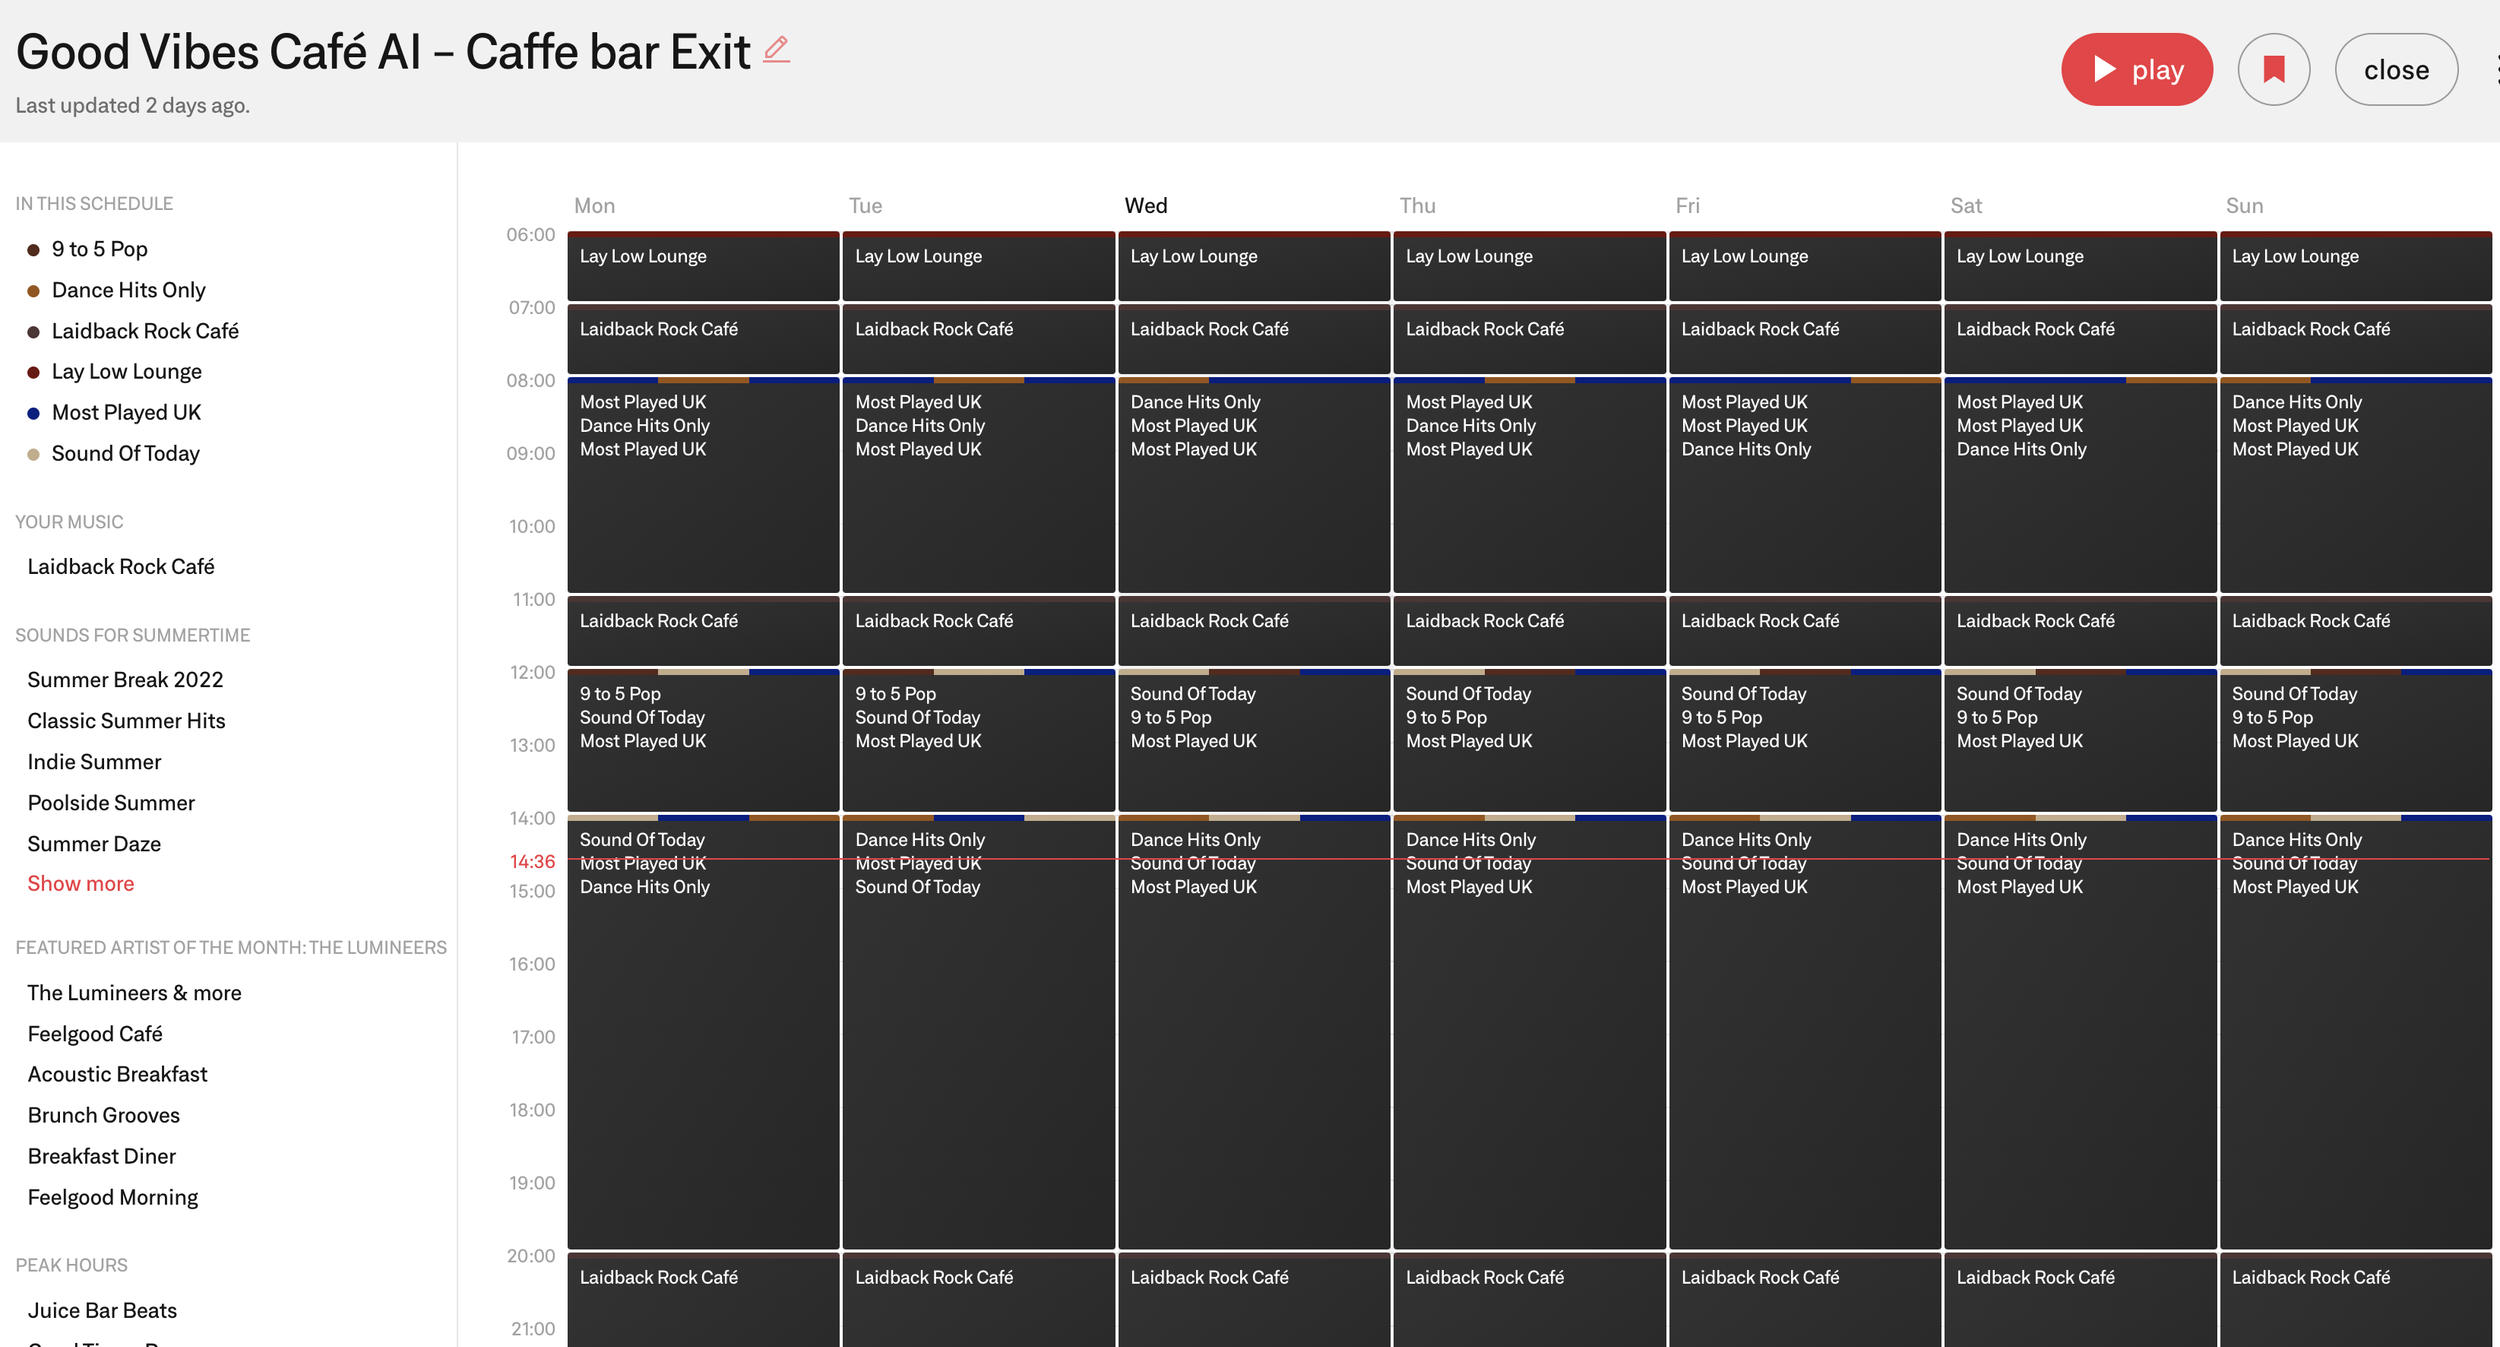
Task: Click the red bookmark icon button
Action: tap(2273, 69)
